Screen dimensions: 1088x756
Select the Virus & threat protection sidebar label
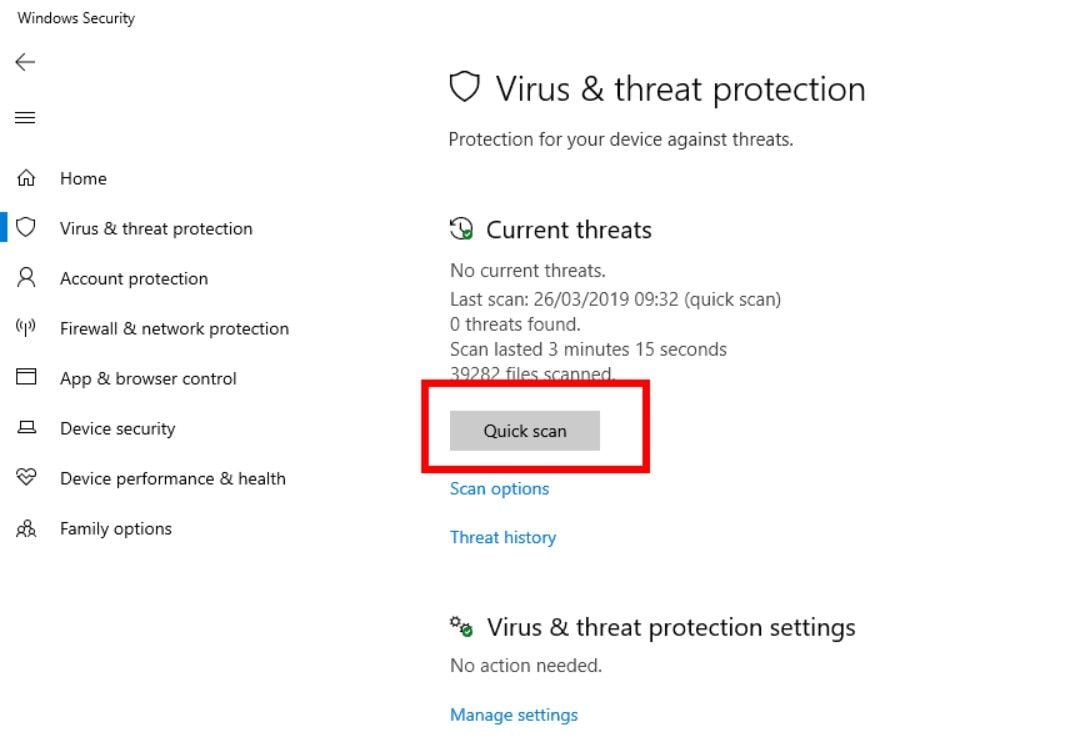point(156,229)
